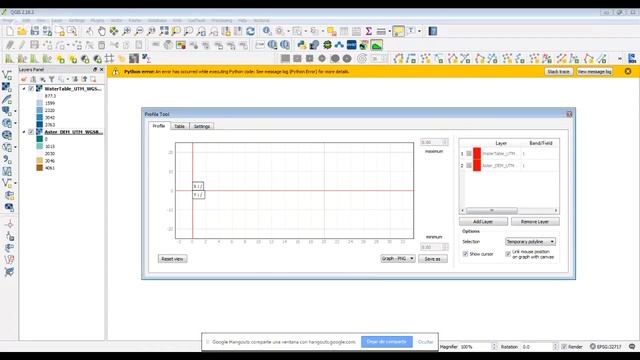
Task: Click the Help contents book icon
Action: 433,31
